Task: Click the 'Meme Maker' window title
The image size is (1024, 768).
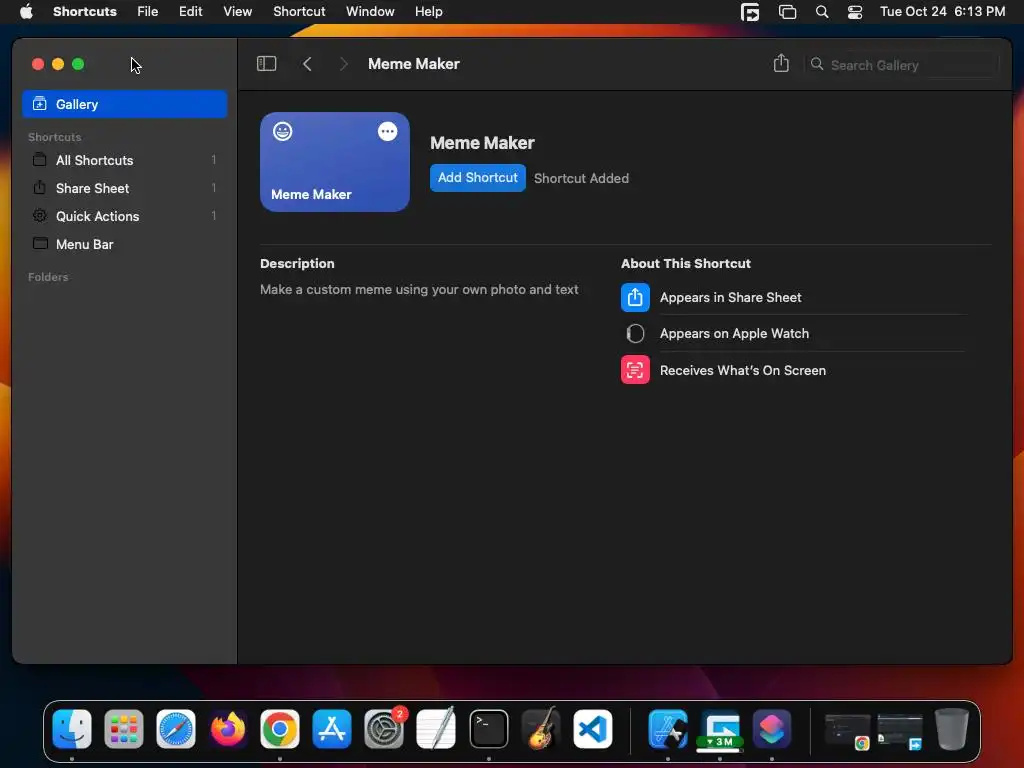Action: pyautogui.click(x=413, y=64)
